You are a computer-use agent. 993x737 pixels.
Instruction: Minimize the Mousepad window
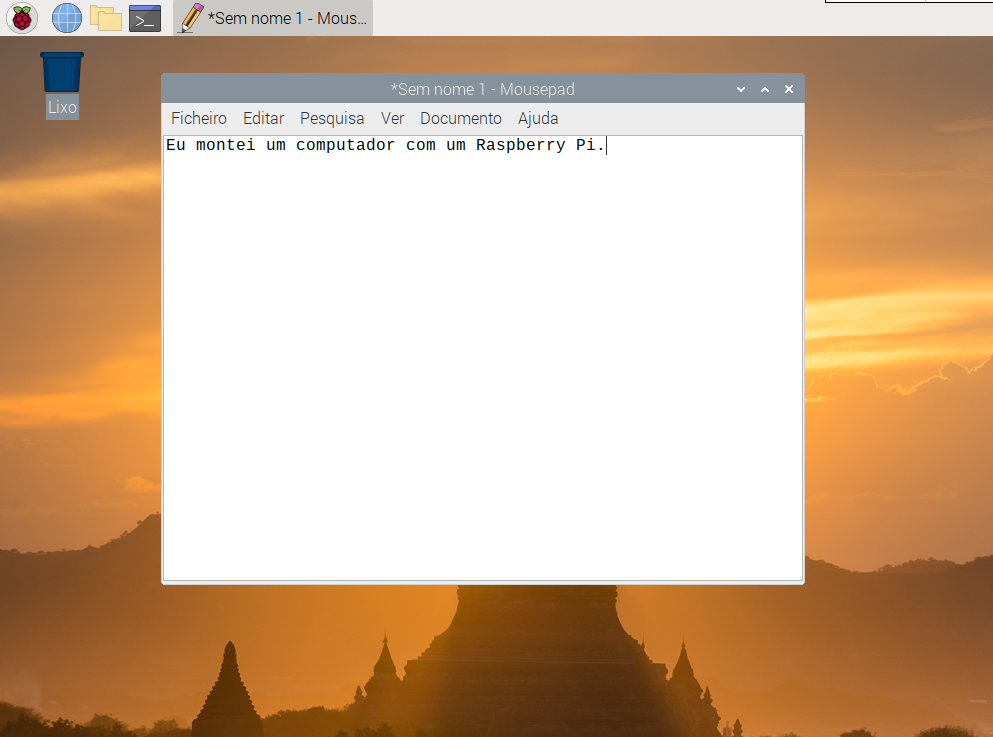(741, 90)
